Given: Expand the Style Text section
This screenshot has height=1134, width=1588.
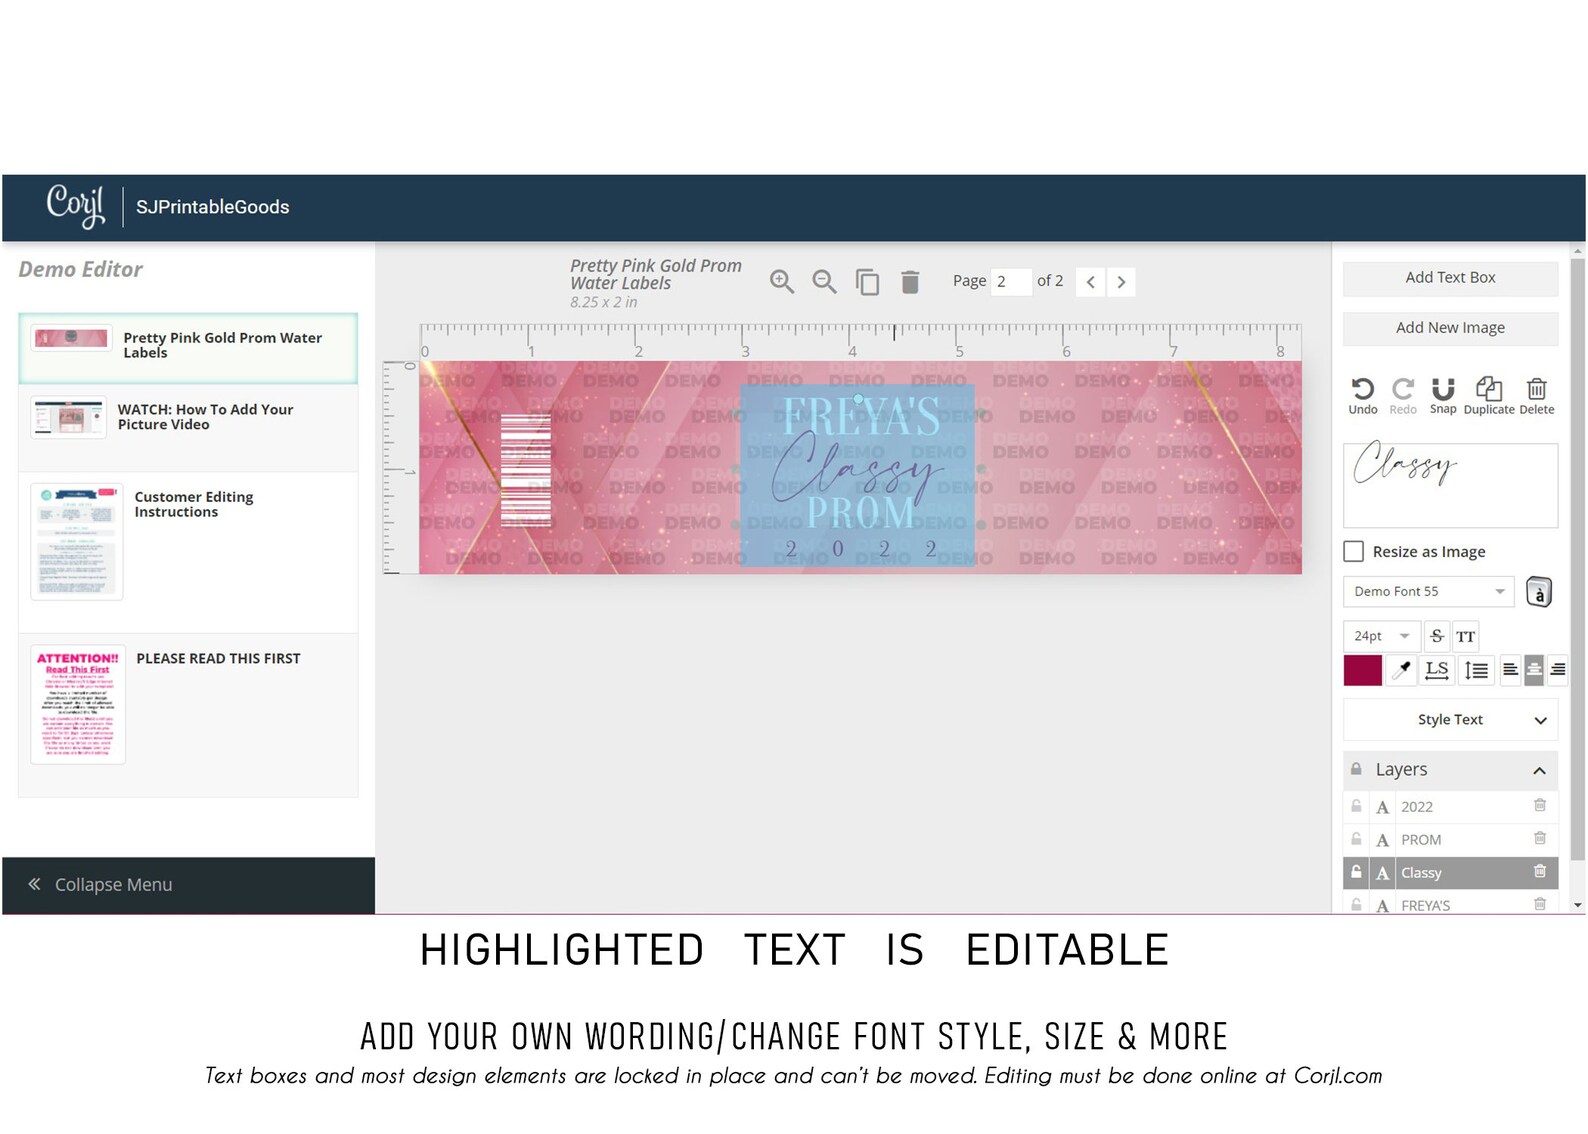Looking at the screenshot, I should (x=1450, y=720).
